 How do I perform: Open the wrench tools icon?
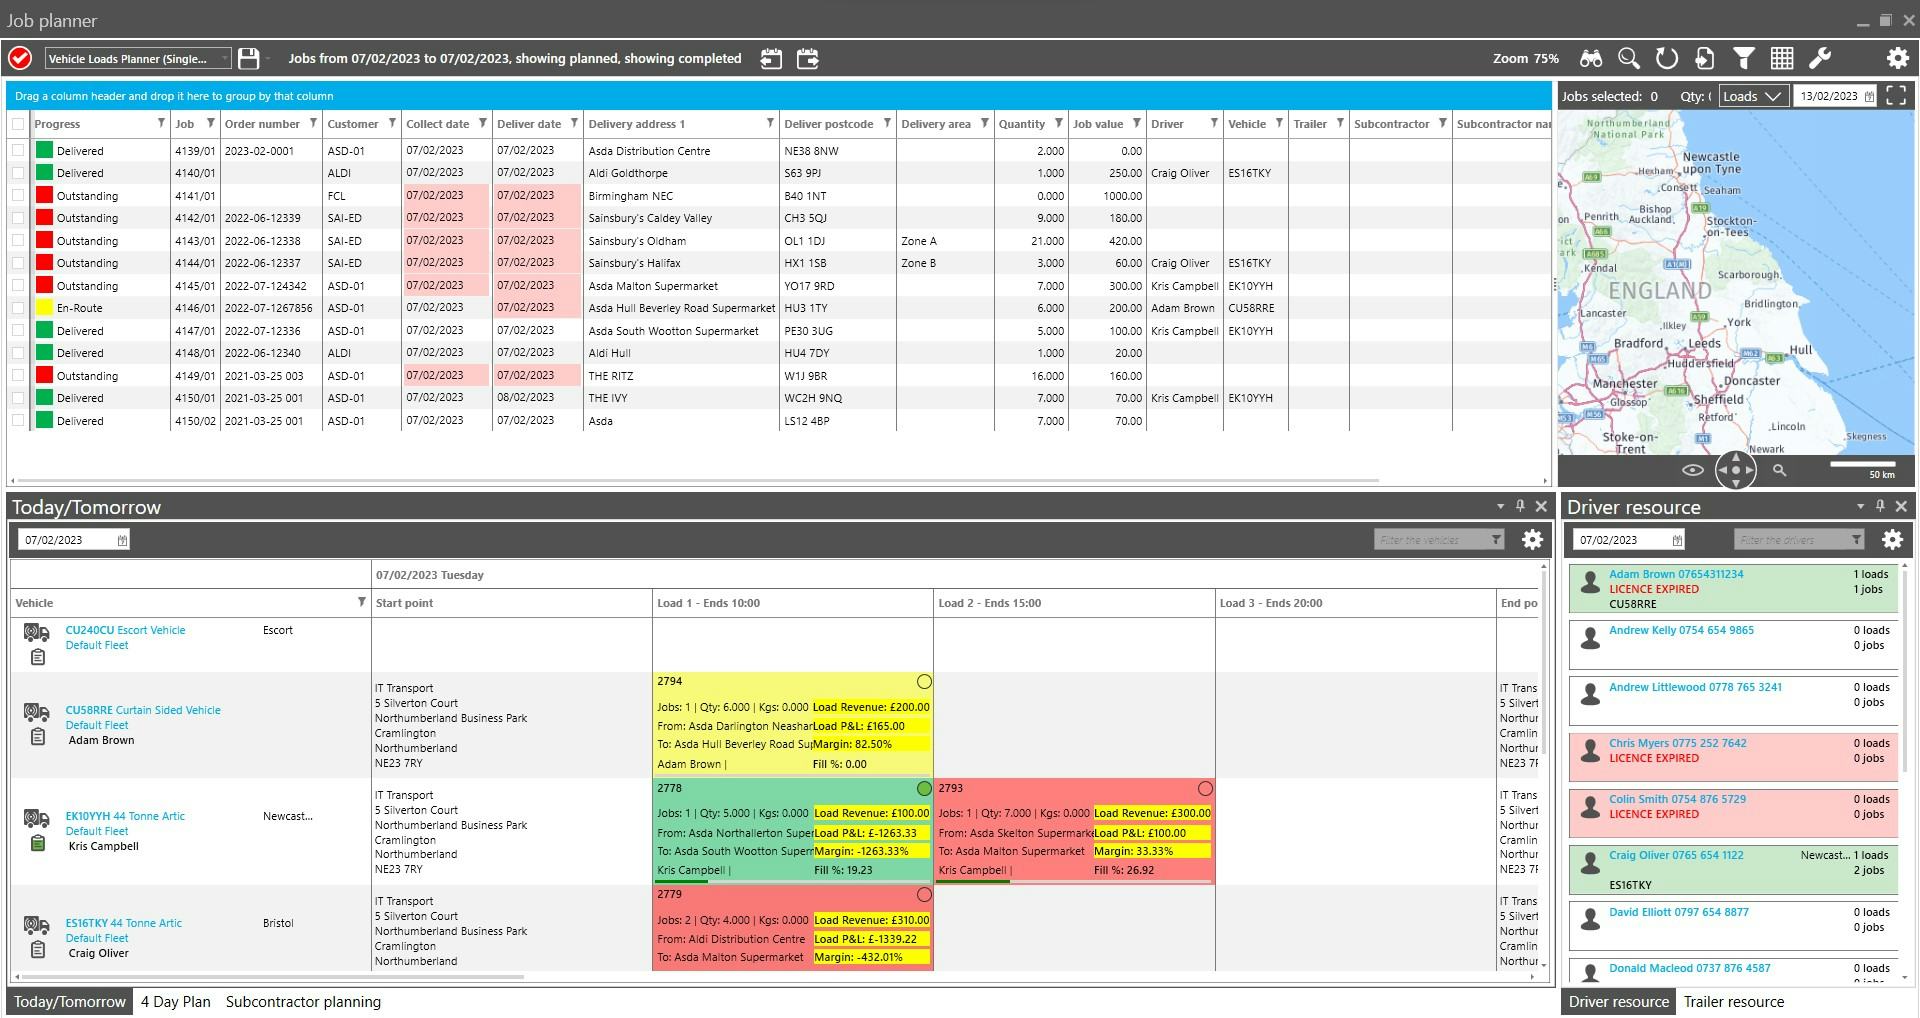coord(1821,58)
